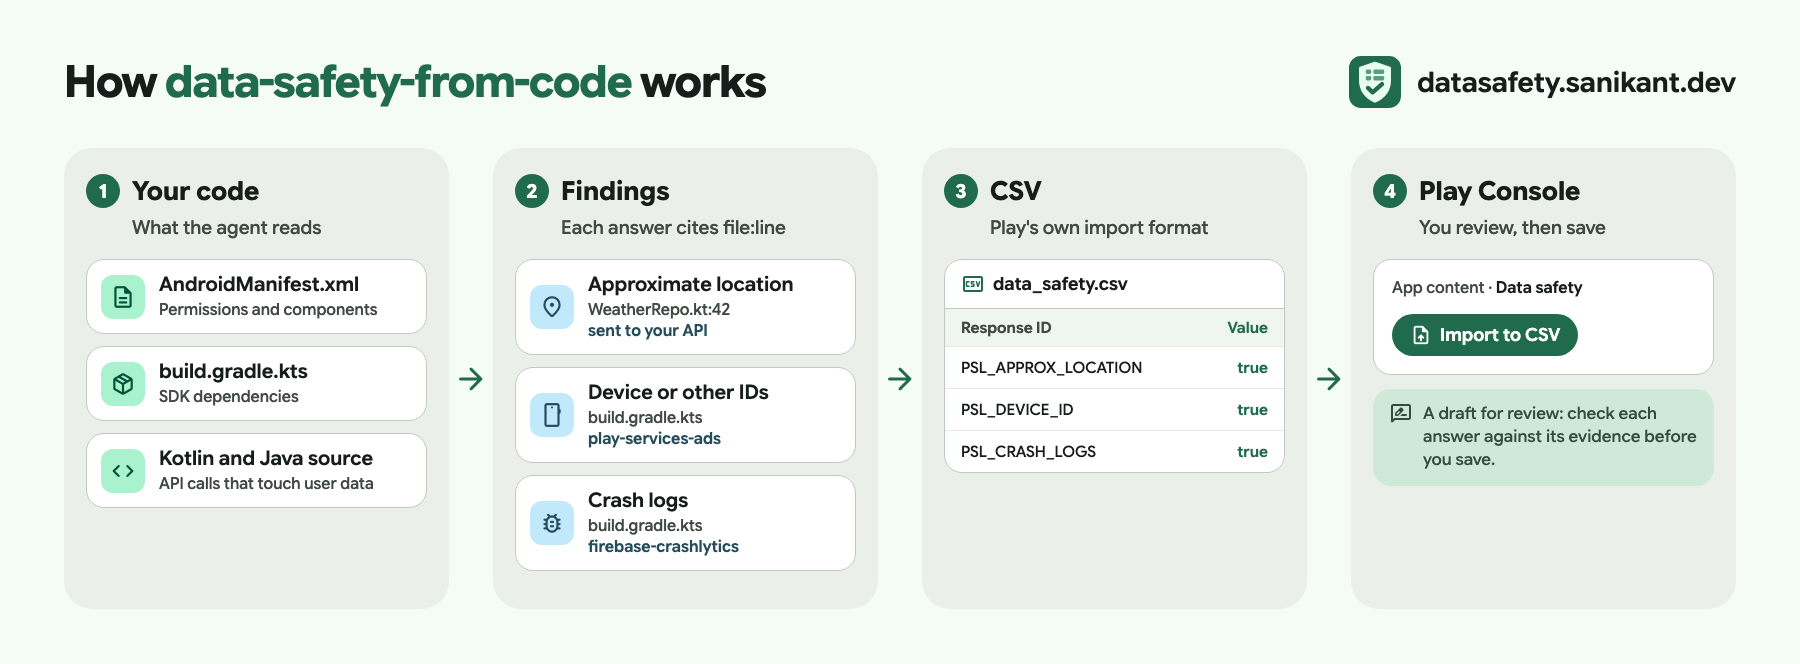Click the Approximate location pin icon
This screenshot has width=1800, height=664.
coord(552,307)
